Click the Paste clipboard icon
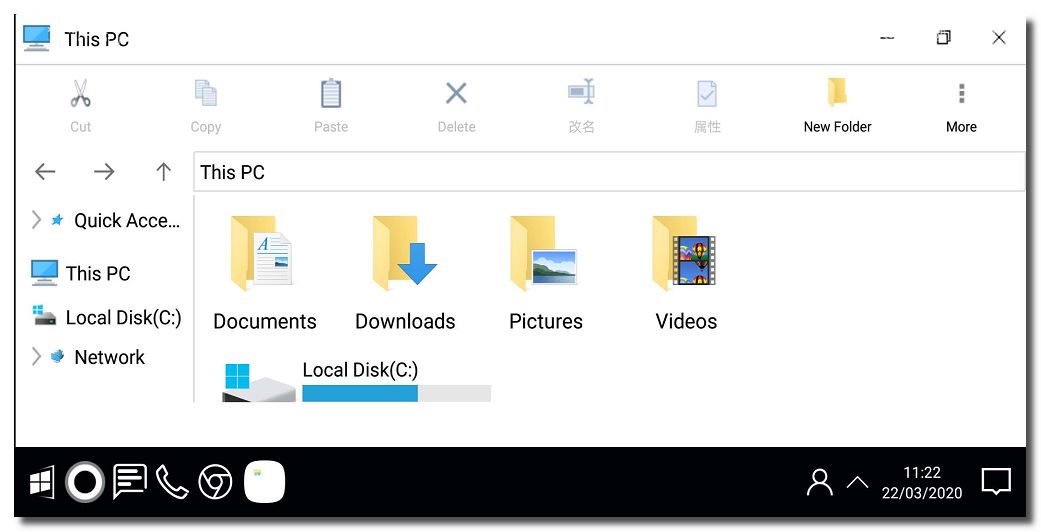This screenshot has width=1041, height=532. click(x=331, y=93)
